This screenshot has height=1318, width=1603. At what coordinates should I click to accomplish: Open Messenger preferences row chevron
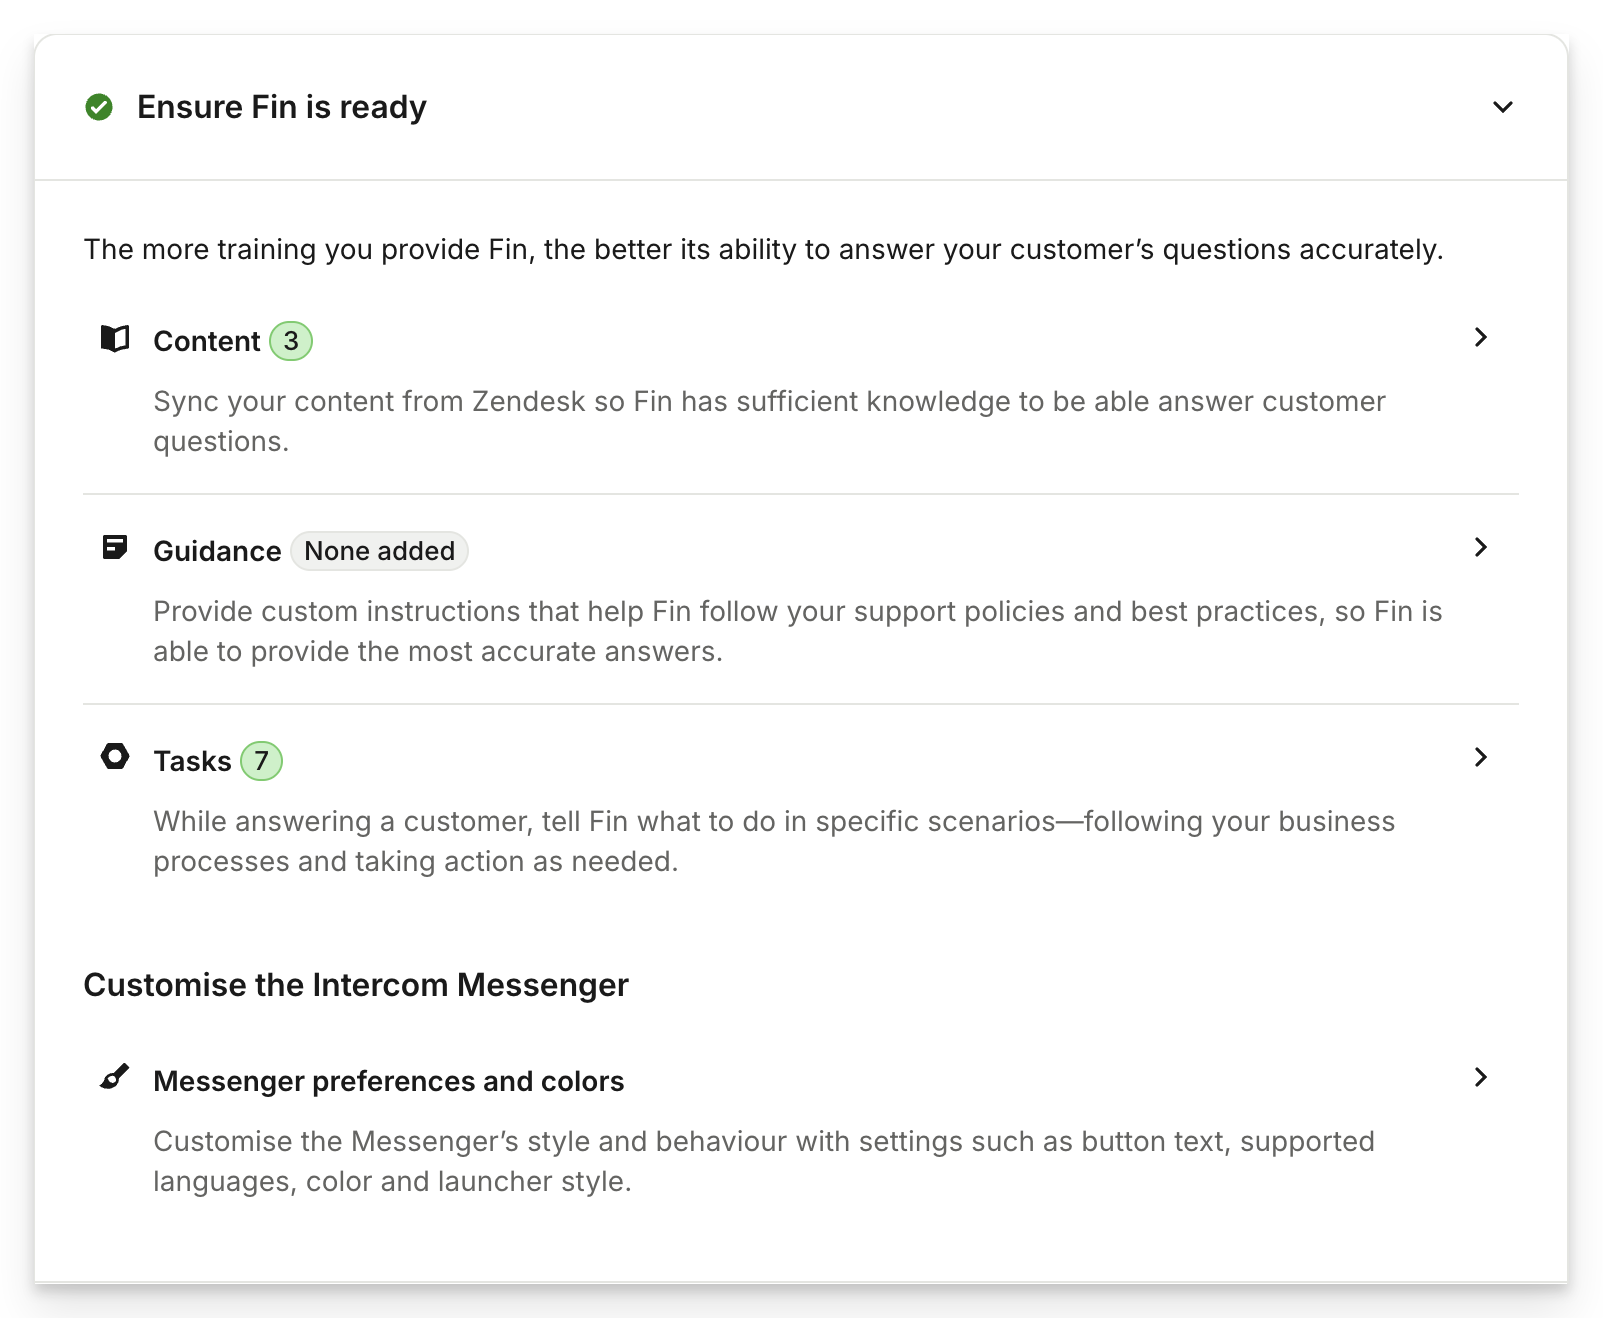(x=1481, y=1078)
